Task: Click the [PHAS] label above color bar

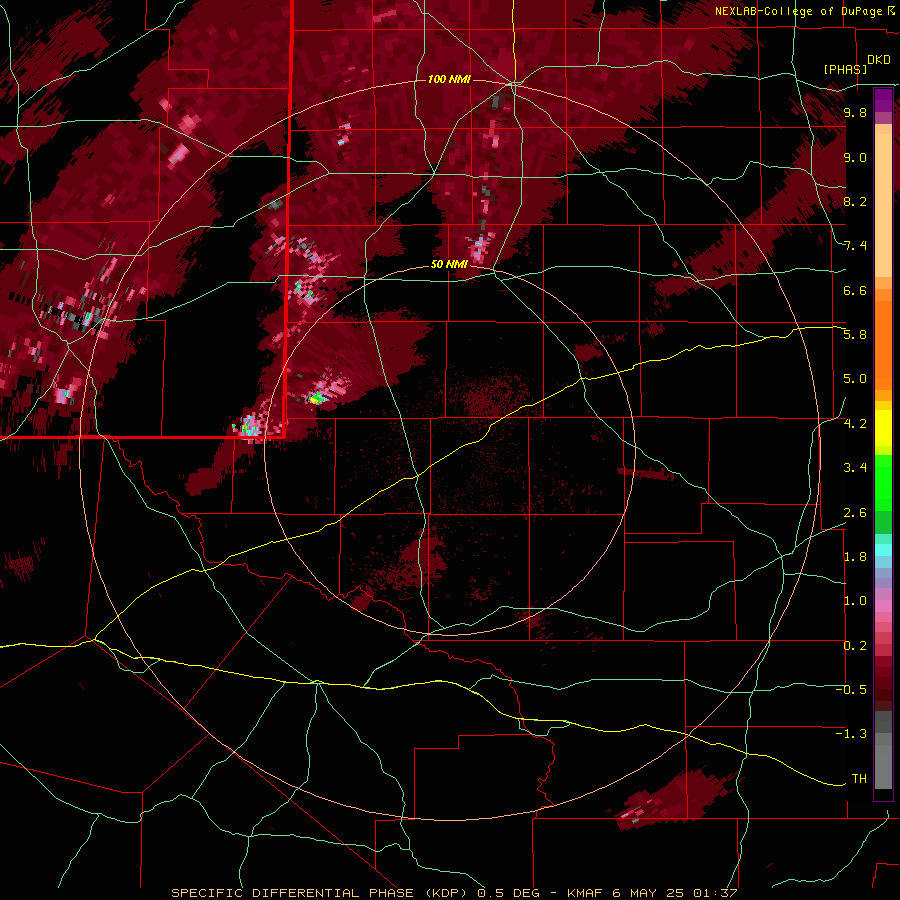Action: coord(845,69)
